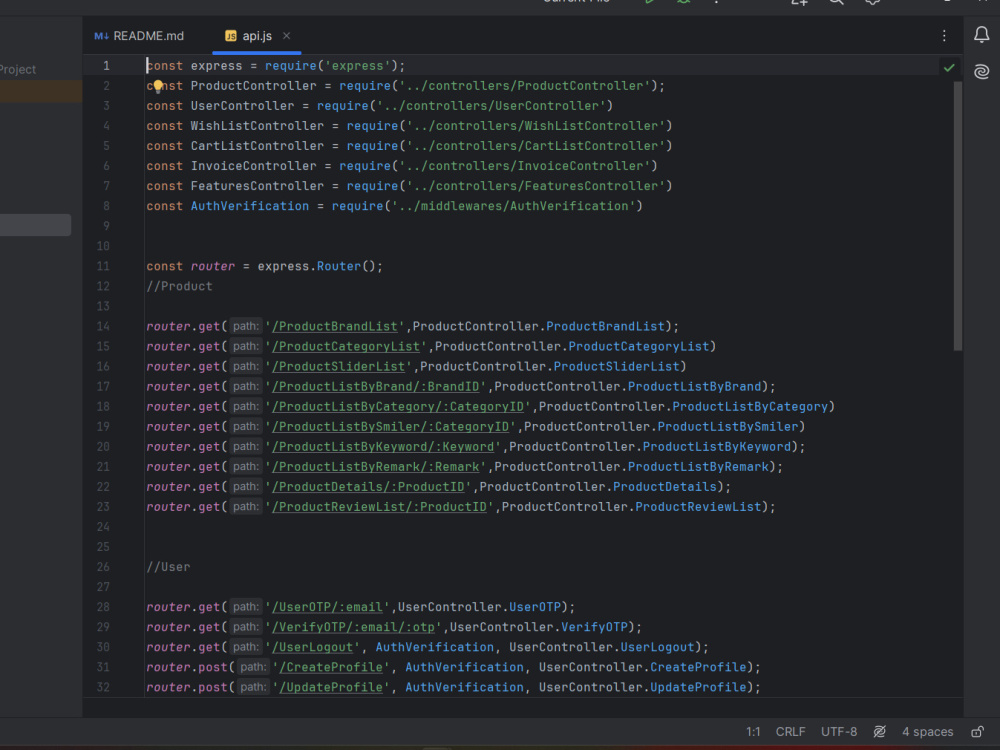Click express.Router() call on line 11
Image resolution: width=1000 pixels, height=750 pixels.
click(x=320, y=267)
